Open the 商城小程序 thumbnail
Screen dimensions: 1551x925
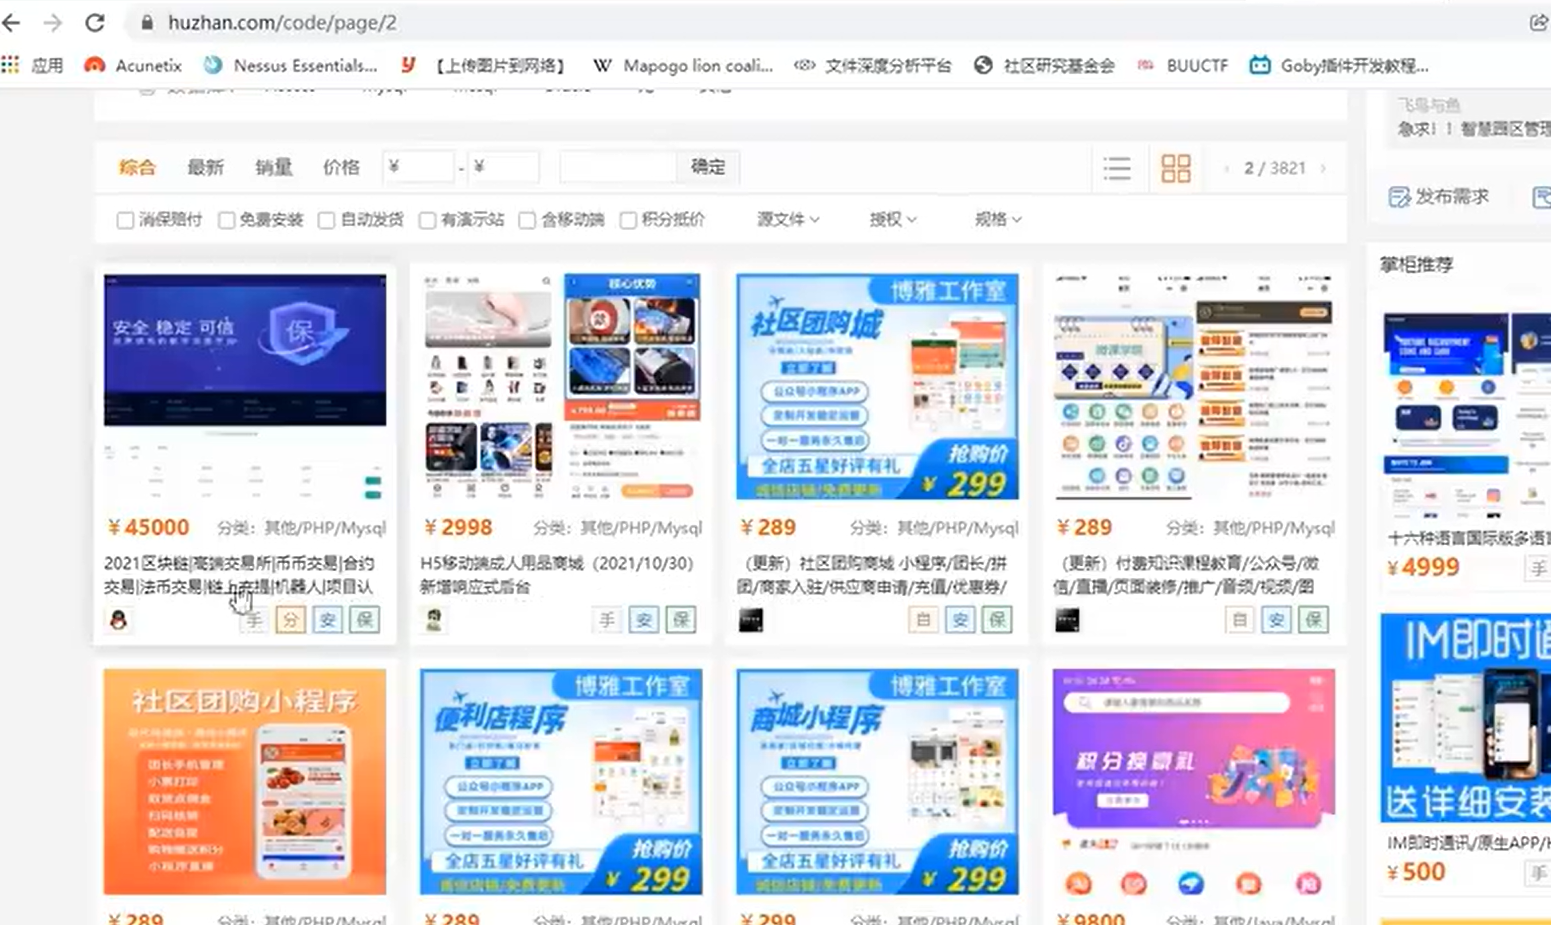pos(877,782)
